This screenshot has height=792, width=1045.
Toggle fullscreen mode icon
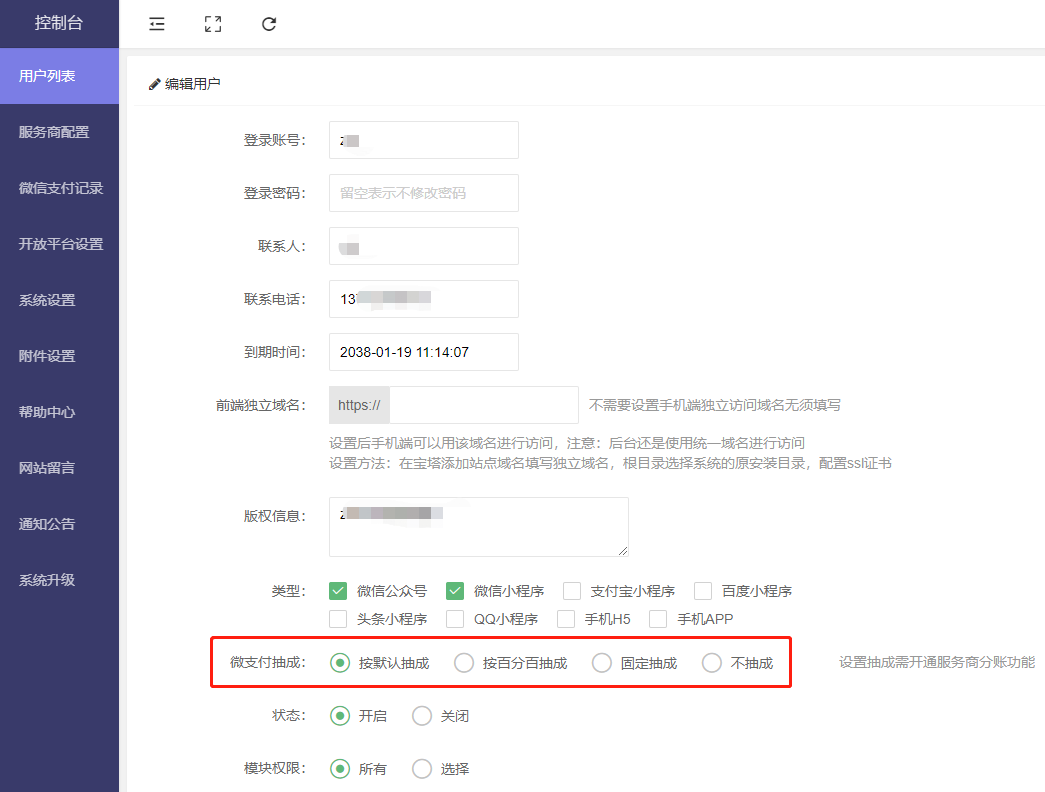212,24
